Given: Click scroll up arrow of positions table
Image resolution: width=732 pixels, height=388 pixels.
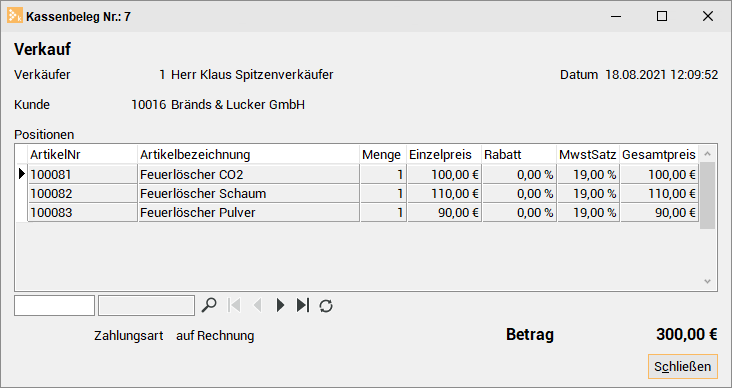Looking at the screenshot, I should coord(707,154).
